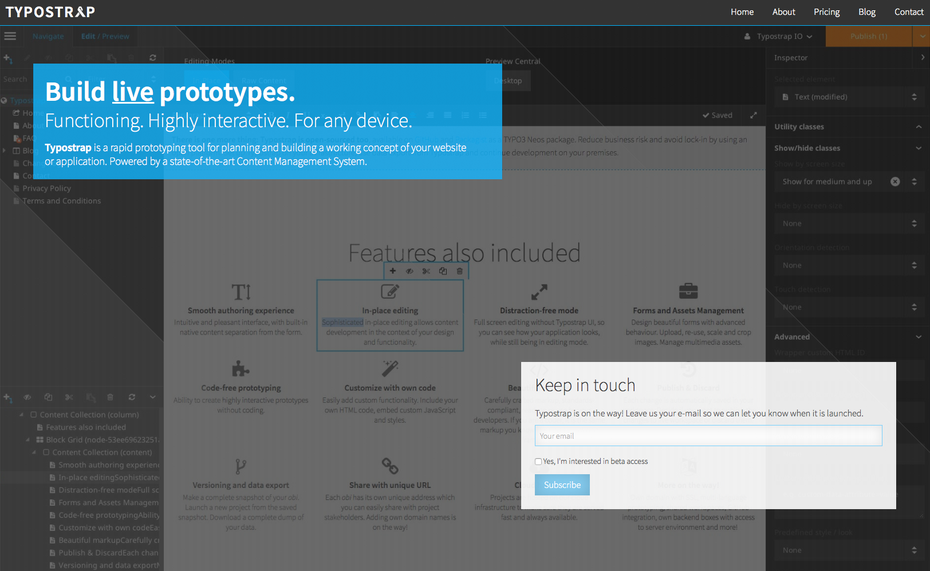
Task: Open the Publish options dropdown arrow
Action: click(x=921, y=36)
